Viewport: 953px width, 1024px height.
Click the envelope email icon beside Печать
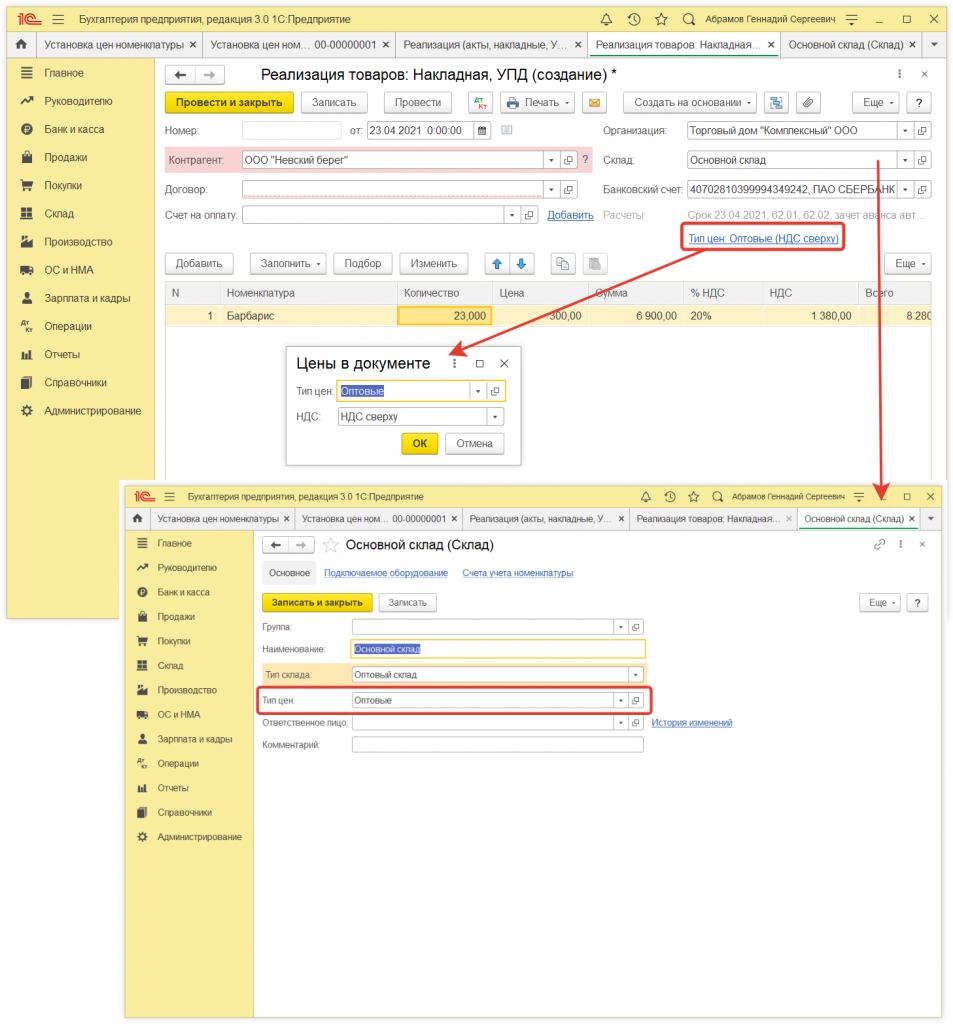click(x=595, y=103)
